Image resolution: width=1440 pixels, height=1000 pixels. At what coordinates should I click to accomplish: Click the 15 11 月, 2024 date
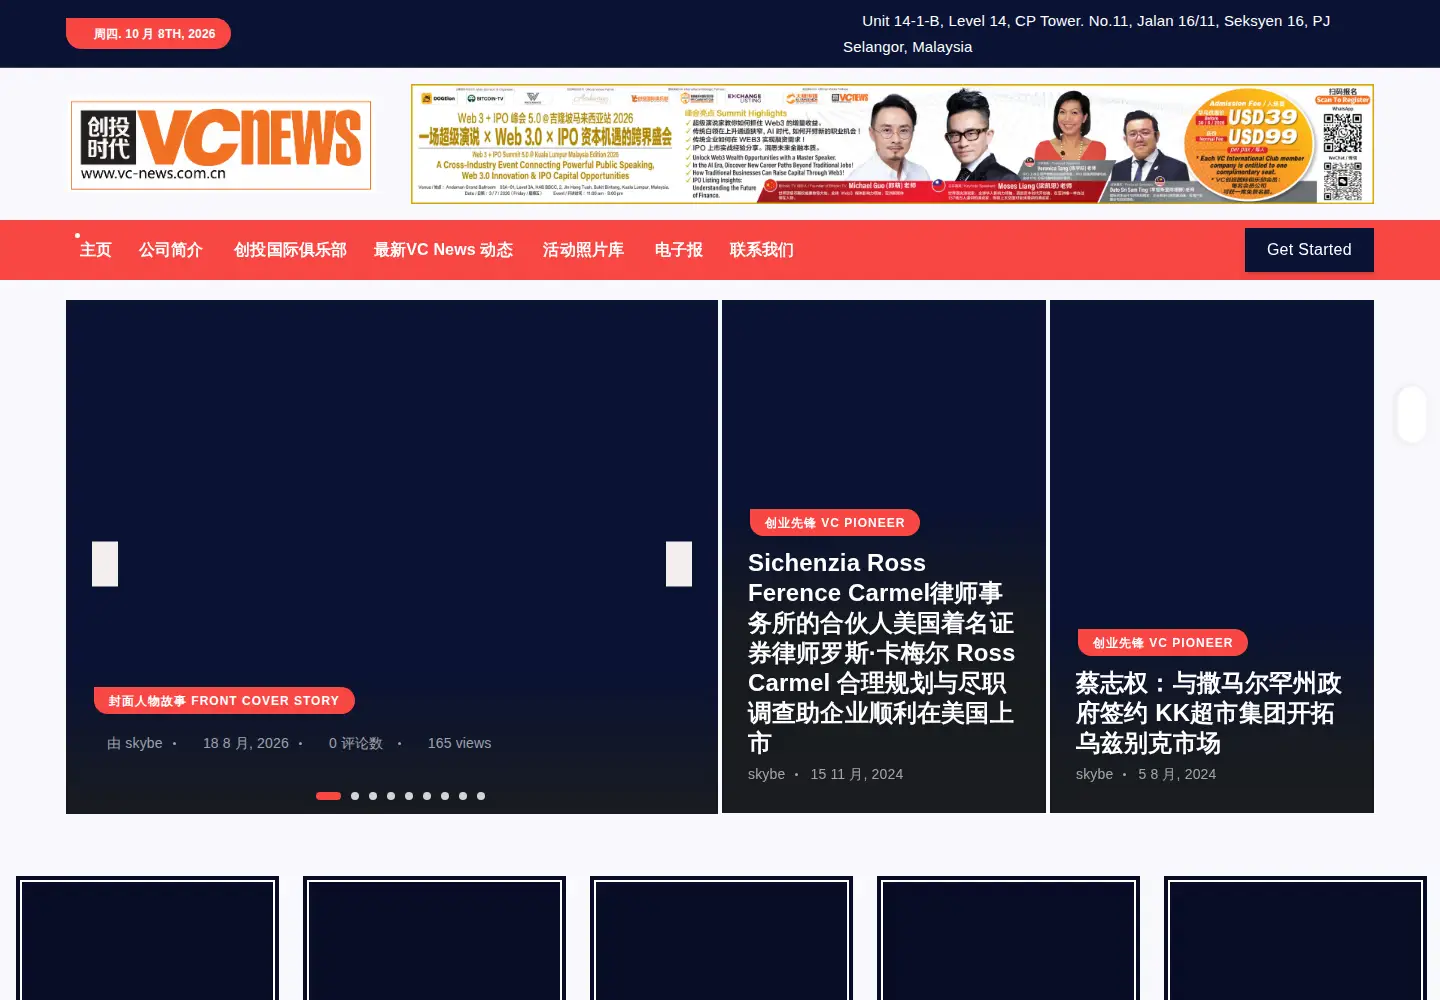(x=857, y=774)
